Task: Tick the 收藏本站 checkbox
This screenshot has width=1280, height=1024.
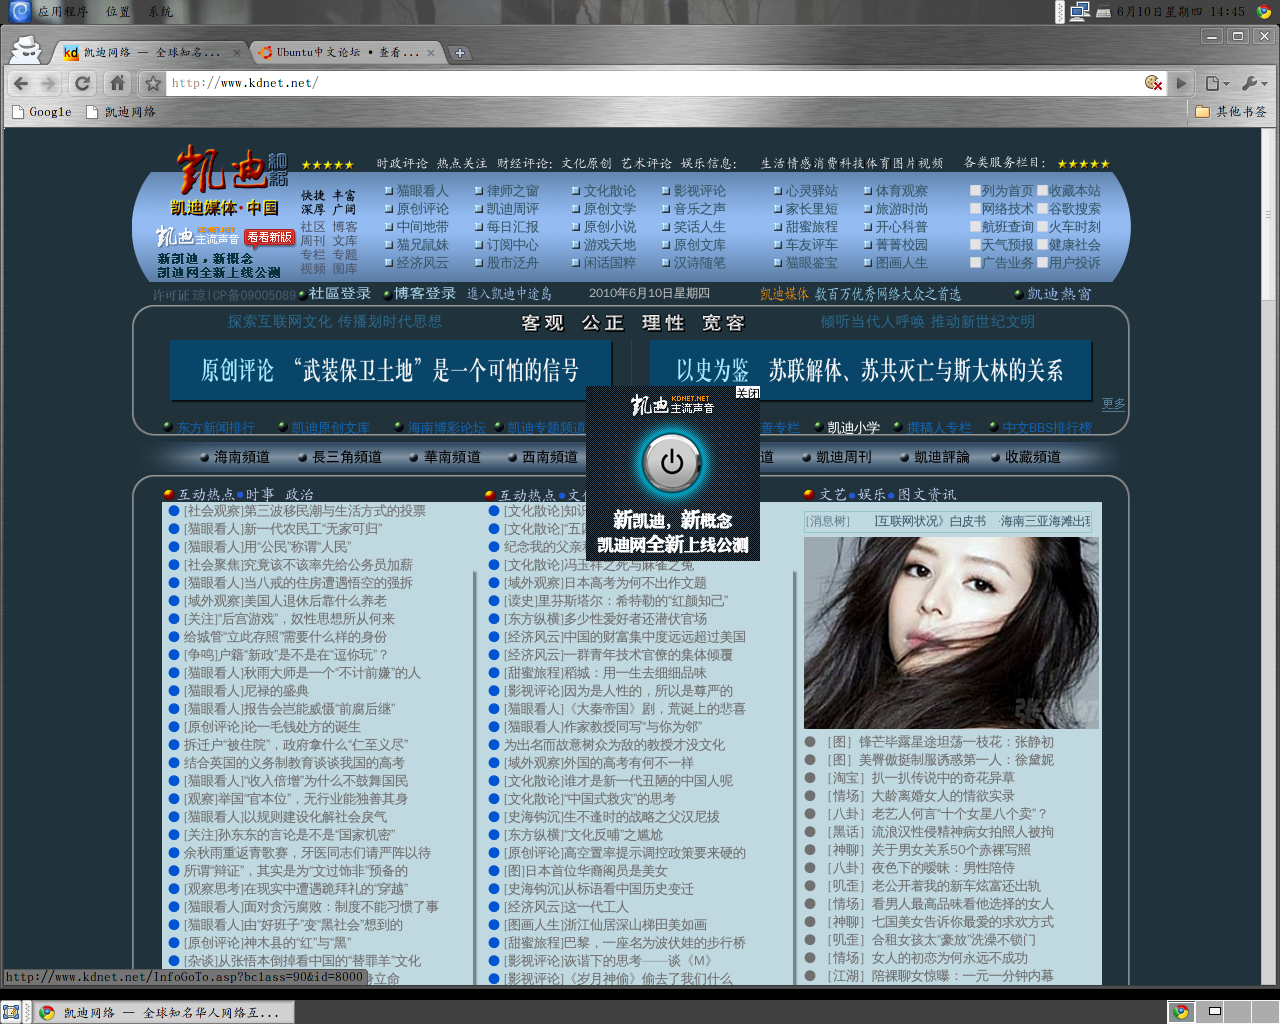Action: pos(1042,190)
